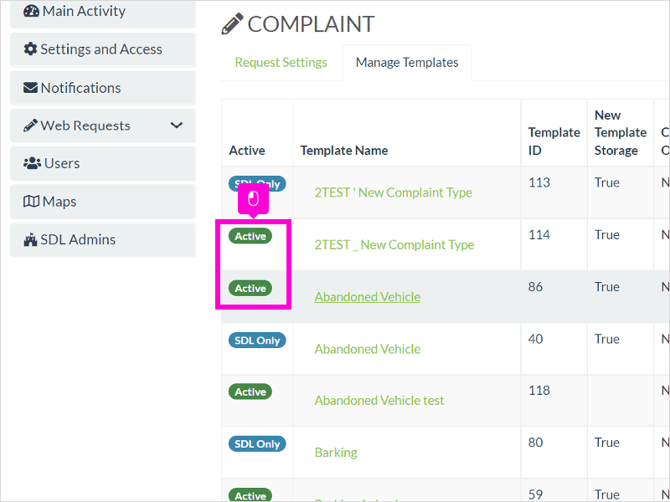Expand the Web Requests chevron
The height and width of the screenshot is (502, 670).
[x=176, y=125]
